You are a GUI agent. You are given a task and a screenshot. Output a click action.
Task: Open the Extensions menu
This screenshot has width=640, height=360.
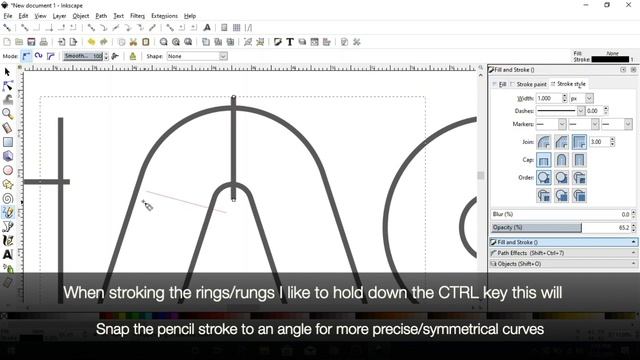click(x=164, y=16)
